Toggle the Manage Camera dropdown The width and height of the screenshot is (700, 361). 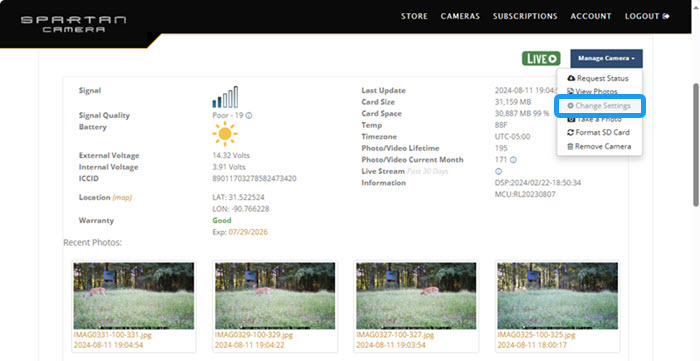tap(606, 58)
